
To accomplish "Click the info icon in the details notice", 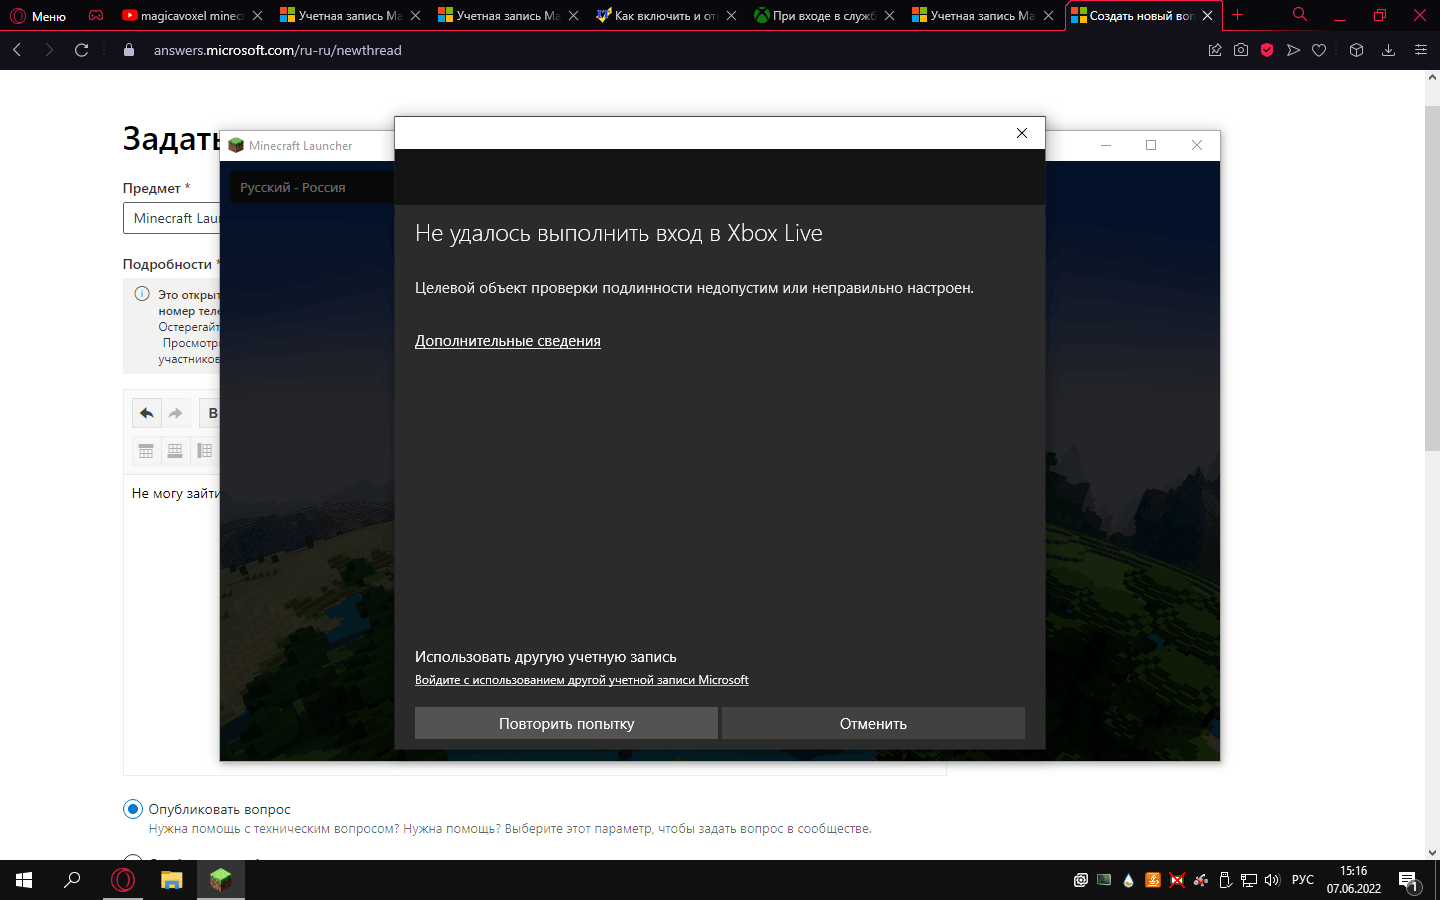I will 142,294.
